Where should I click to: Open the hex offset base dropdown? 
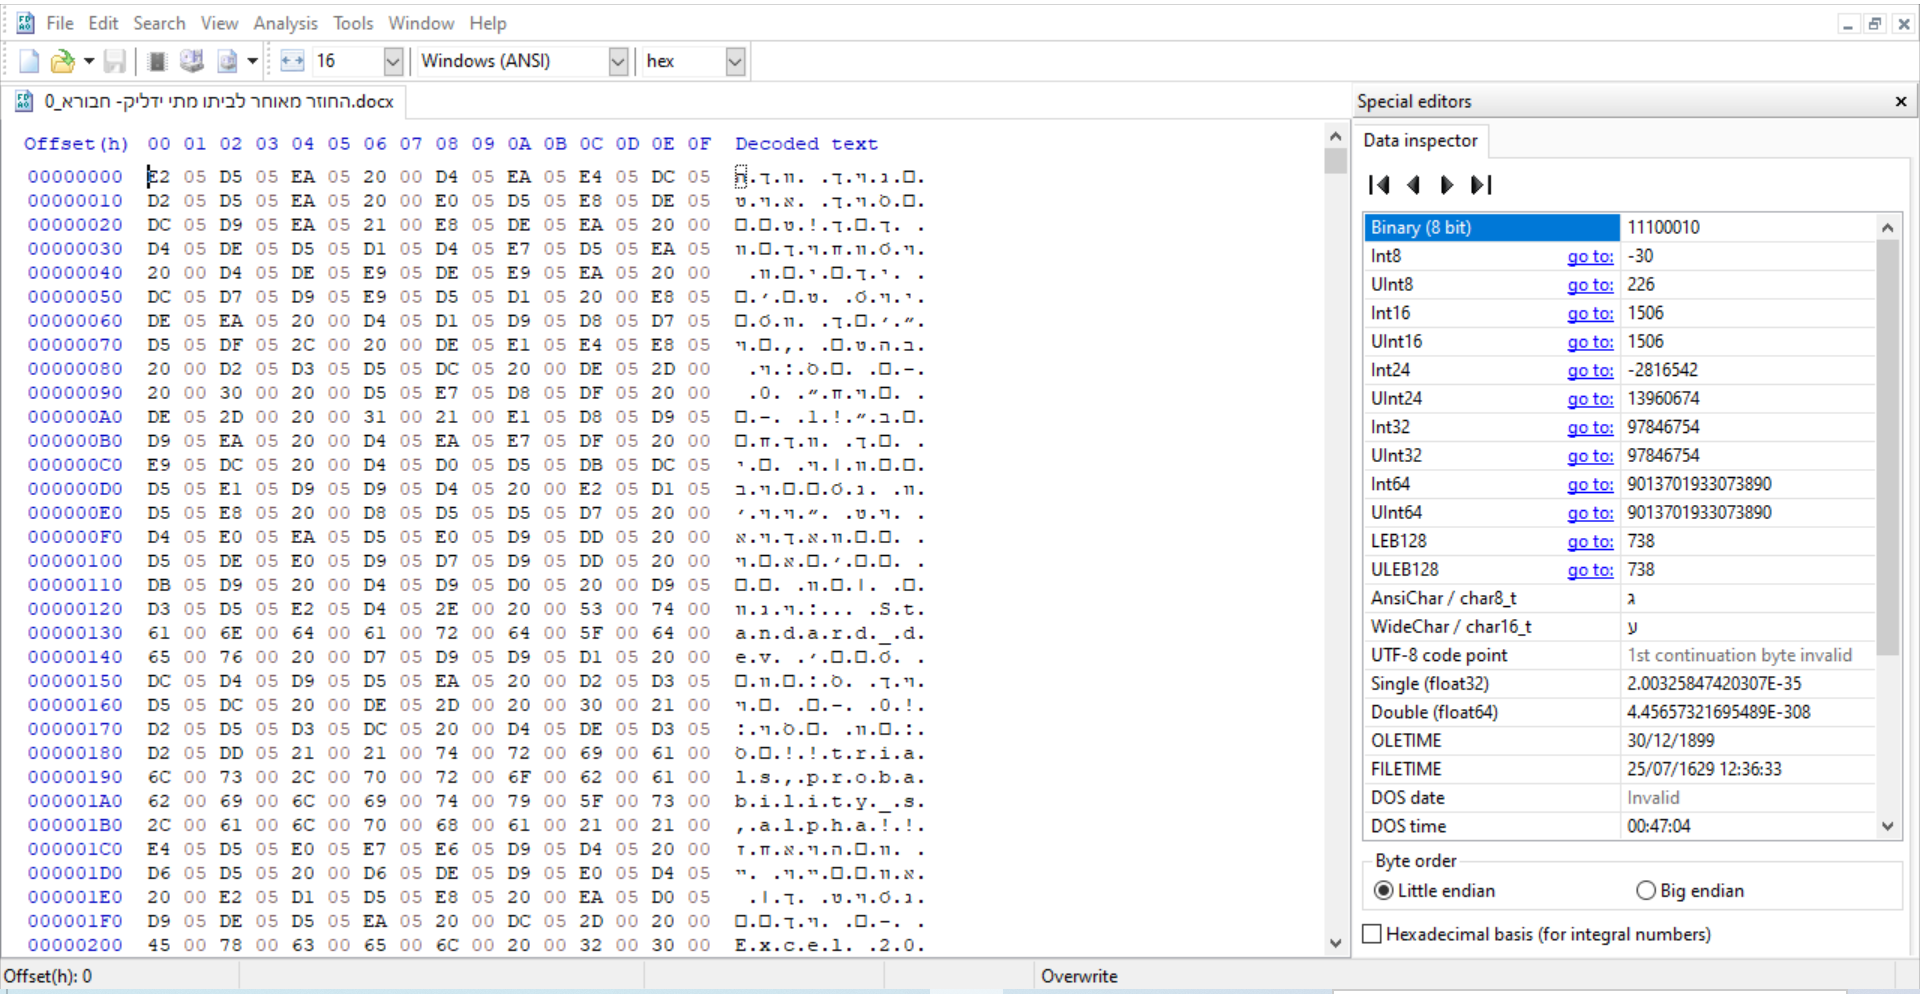pyautogui.click(x=735, y=62)
